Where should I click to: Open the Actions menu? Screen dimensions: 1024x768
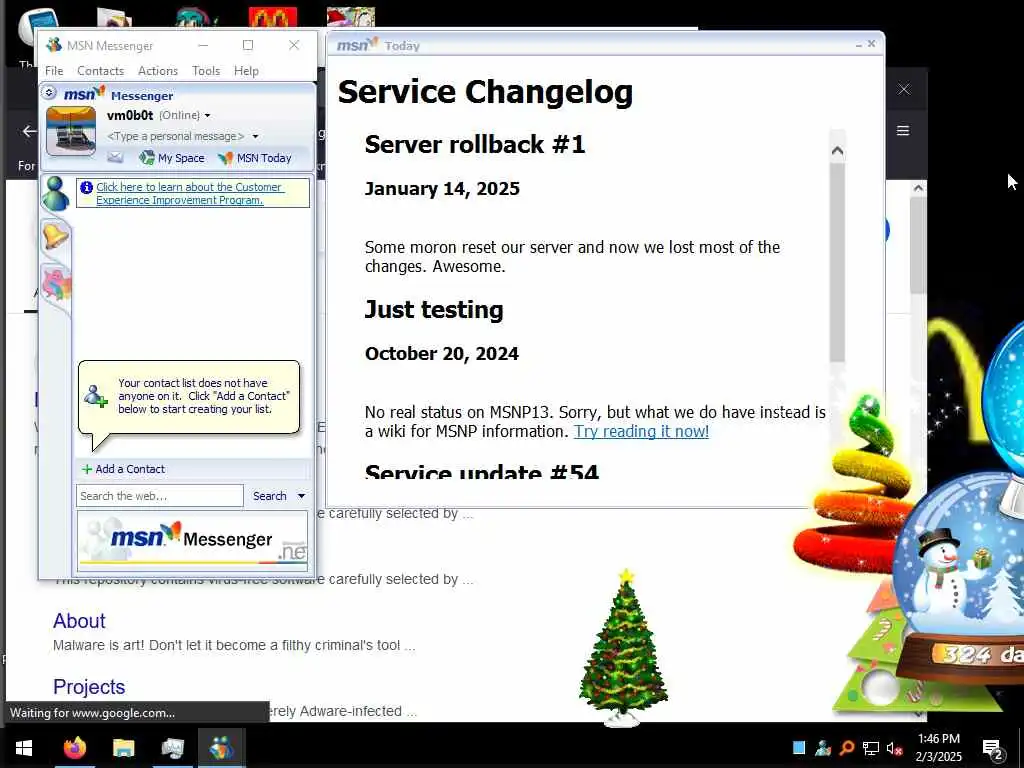pyautogui.click(x=157, y=71)
